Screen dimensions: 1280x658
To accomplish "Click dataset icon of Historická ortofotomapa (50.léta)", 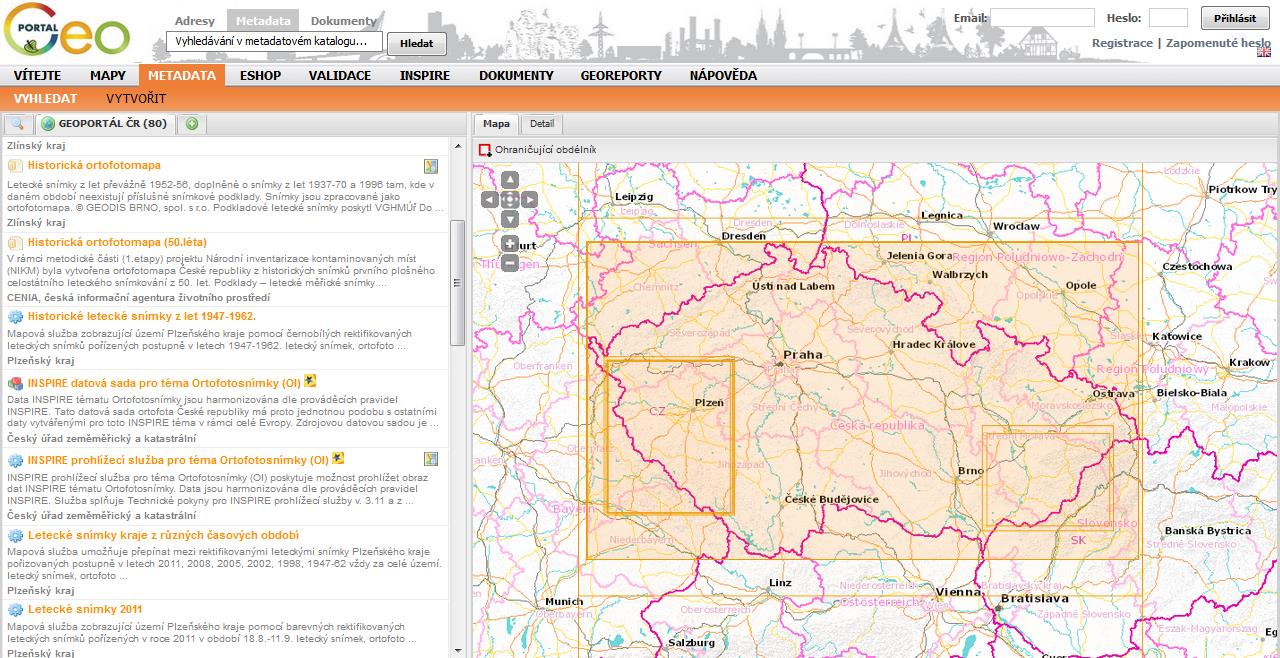I will (x=15, y=243).
